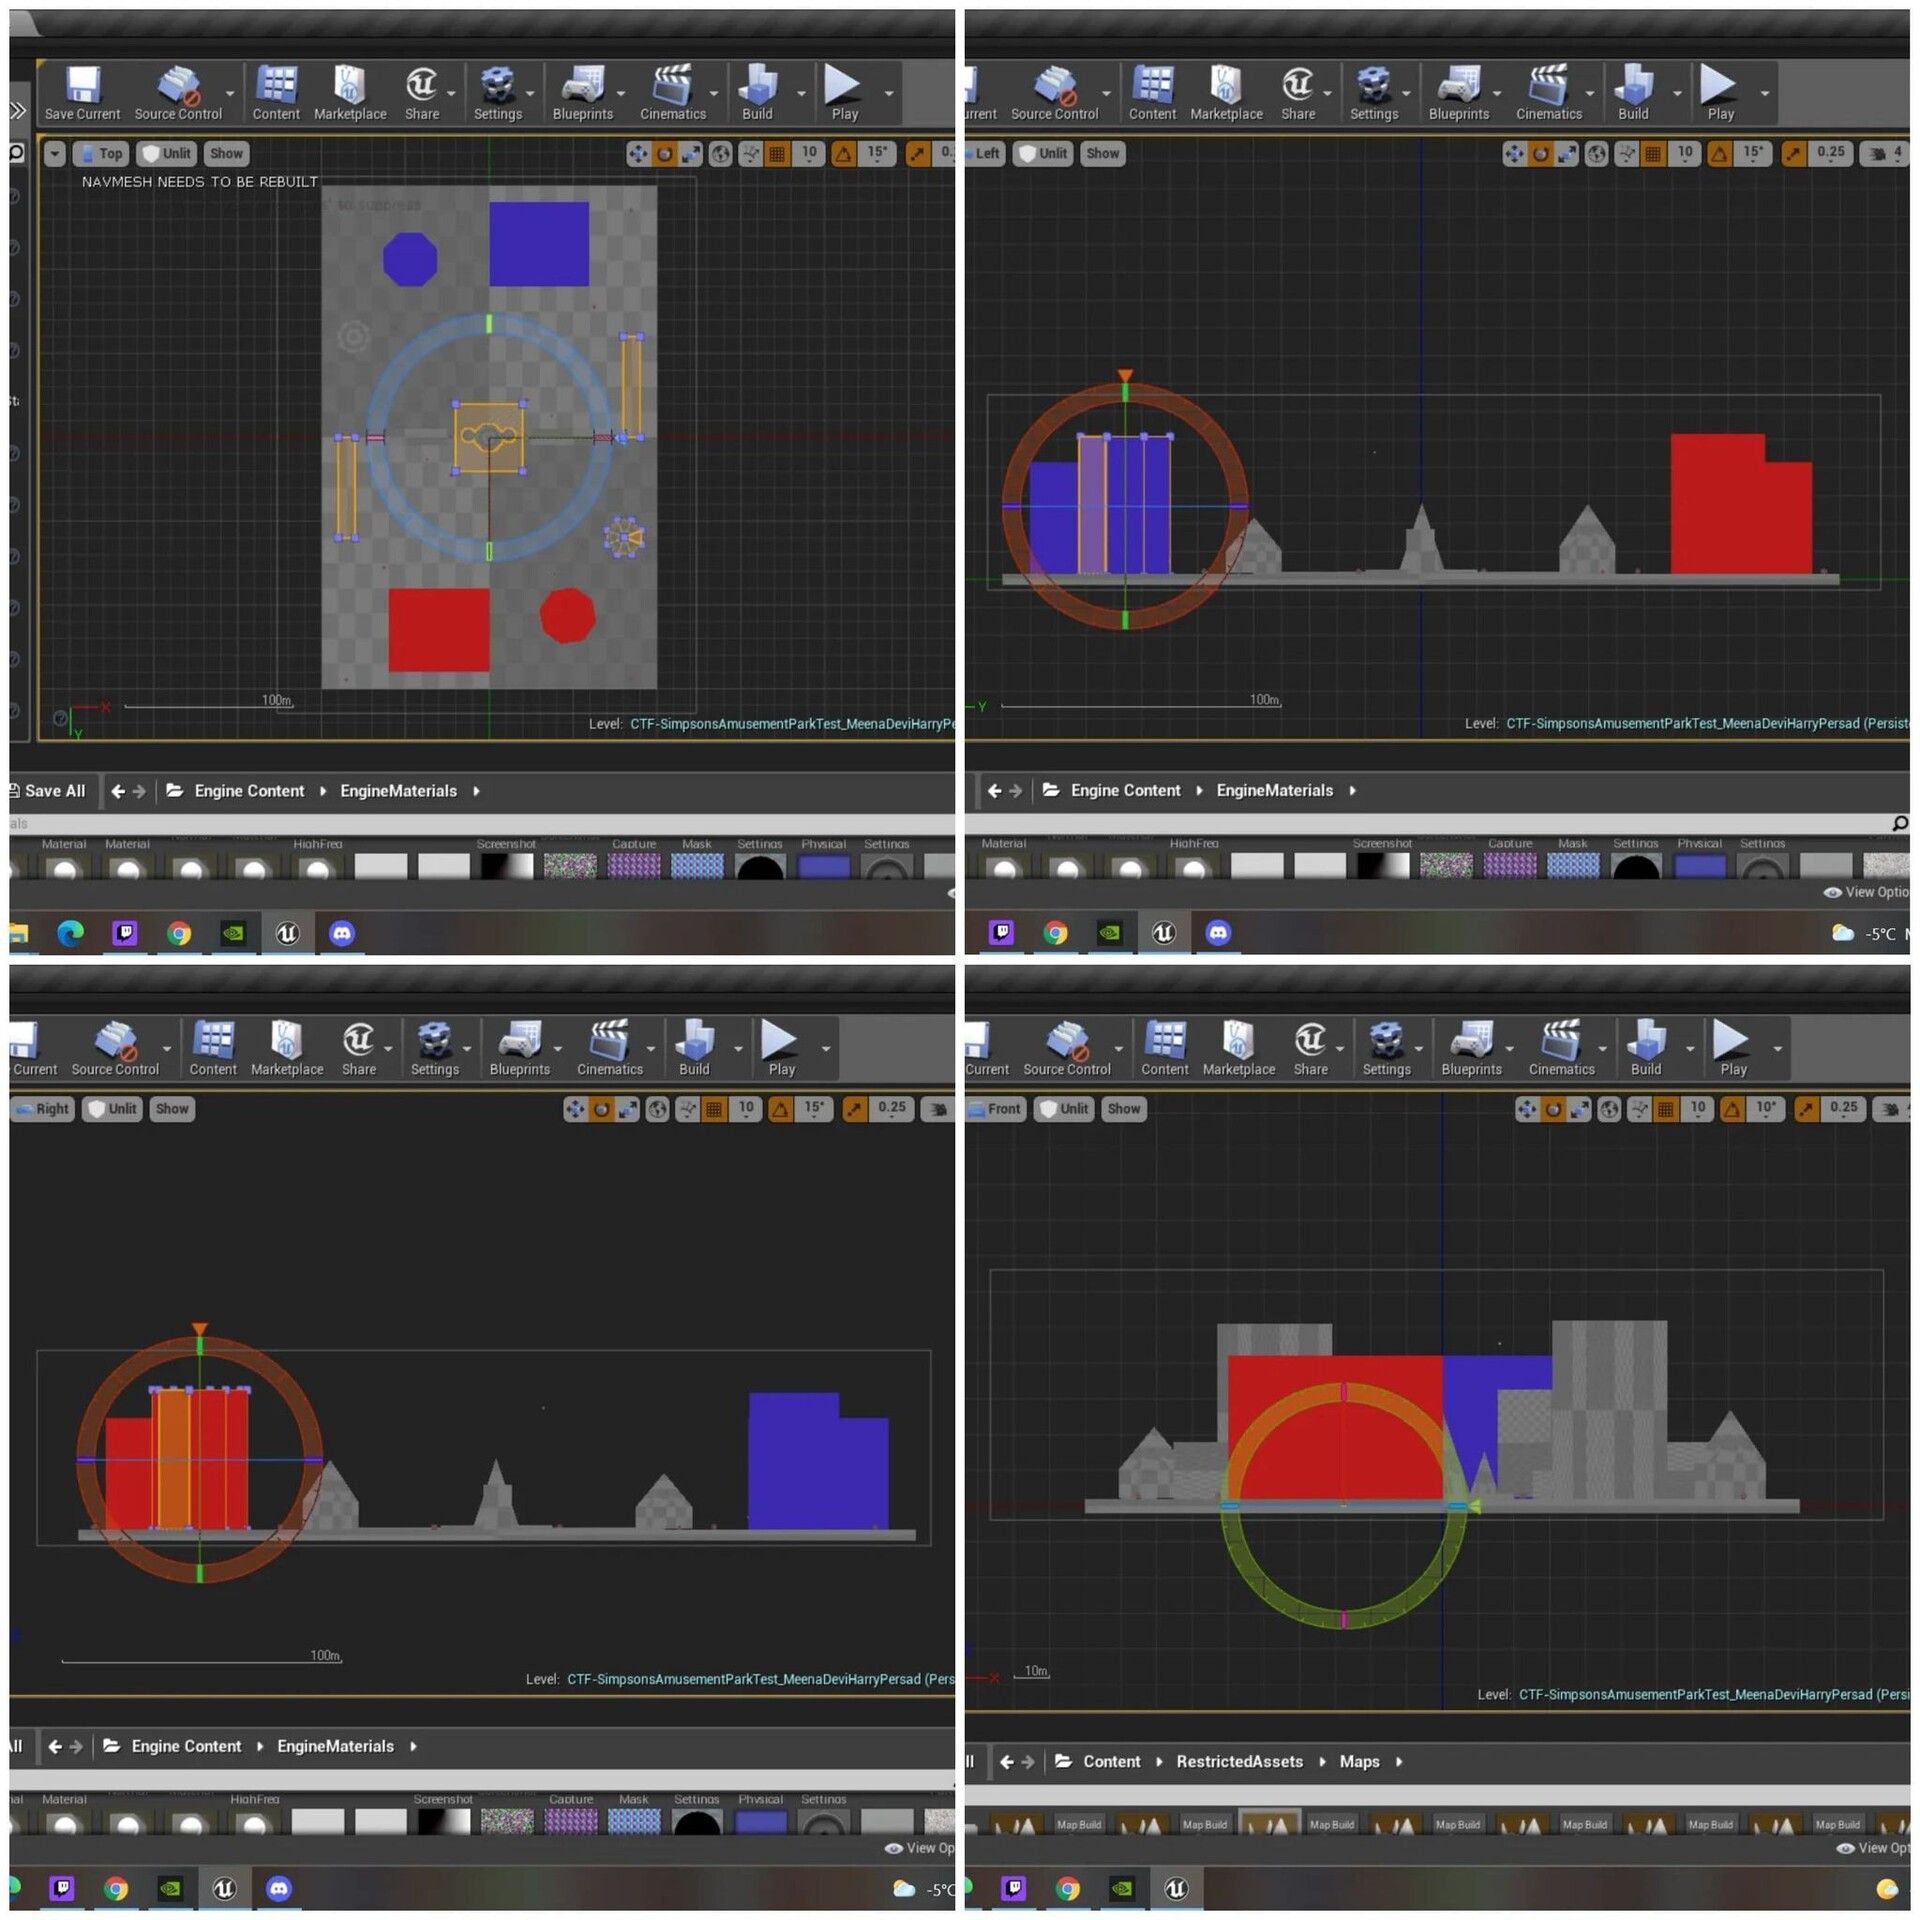
Task: Click Unlit view mode in the Right viewport
Action: tap(112, 1109)
